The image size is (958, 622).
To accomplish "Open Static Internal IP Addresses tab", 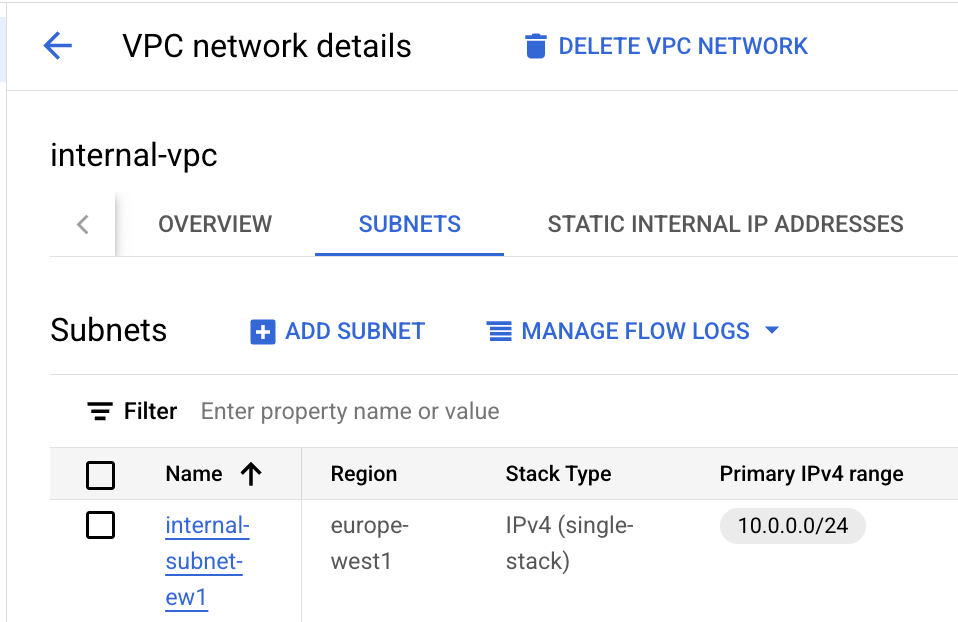I will 725,224.
